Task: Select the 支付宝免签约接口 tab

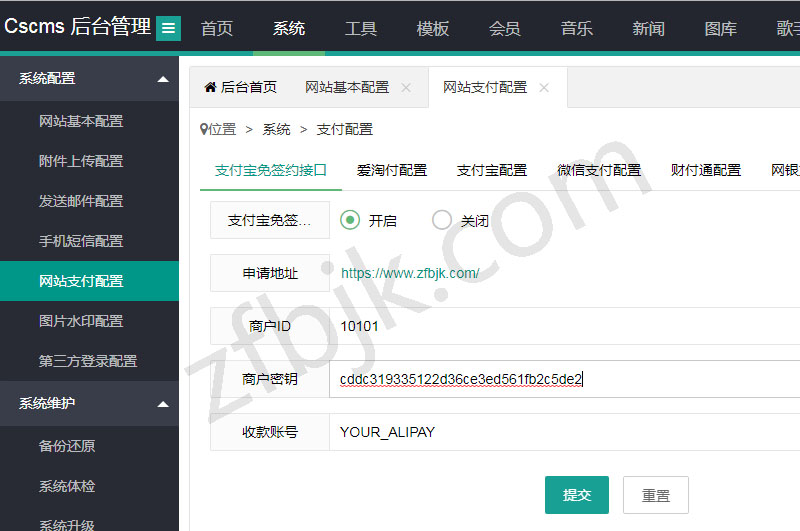Action: [271, 170]
